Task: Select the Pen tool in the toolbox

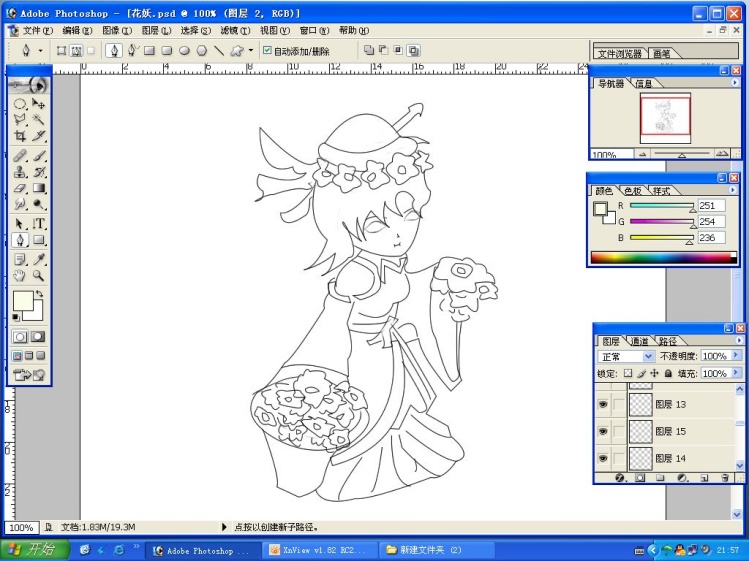Action: coord(20,240)
